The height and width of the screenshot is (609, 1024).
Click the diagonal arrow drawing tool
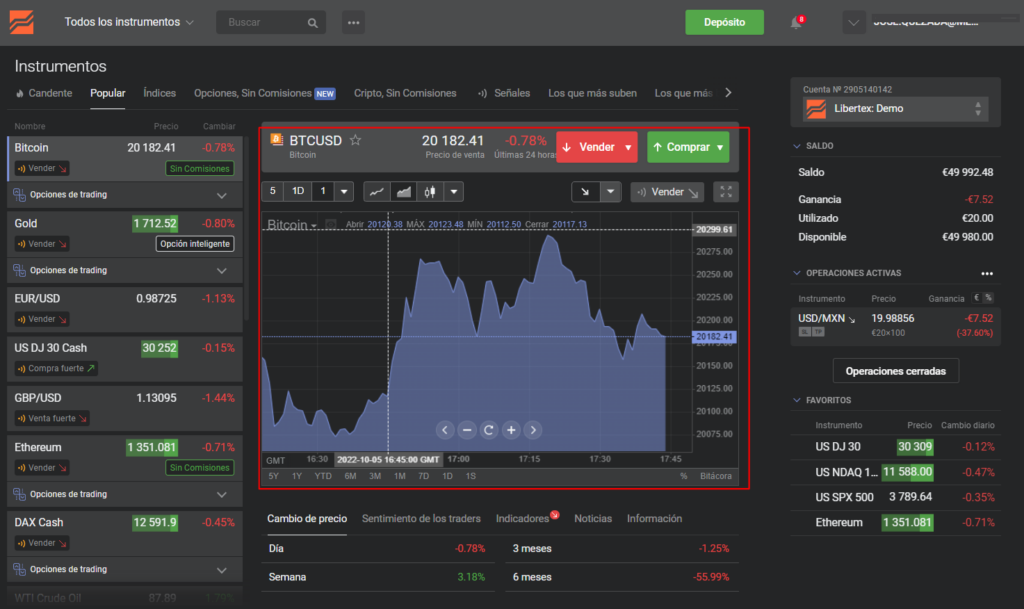click(x=585, y=192)
